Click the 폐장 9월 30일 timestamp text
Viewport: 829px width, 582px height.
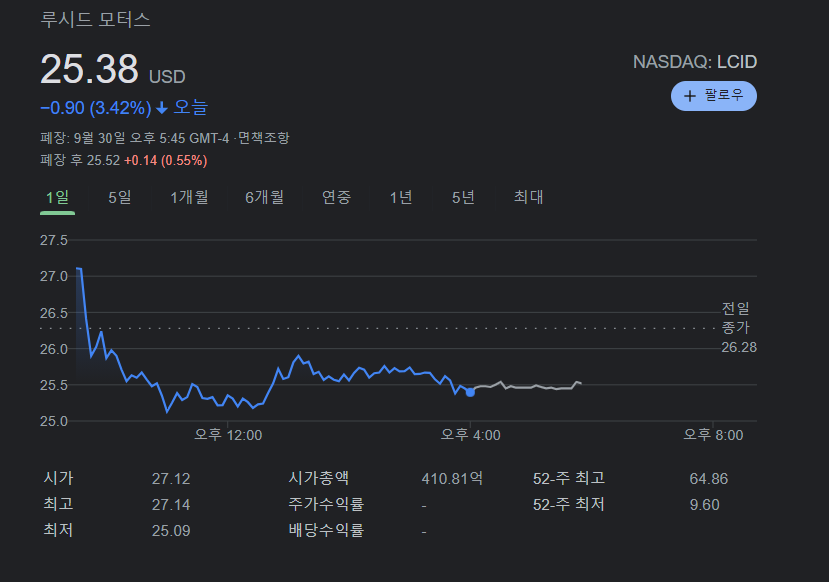click(x=135, y=138)
